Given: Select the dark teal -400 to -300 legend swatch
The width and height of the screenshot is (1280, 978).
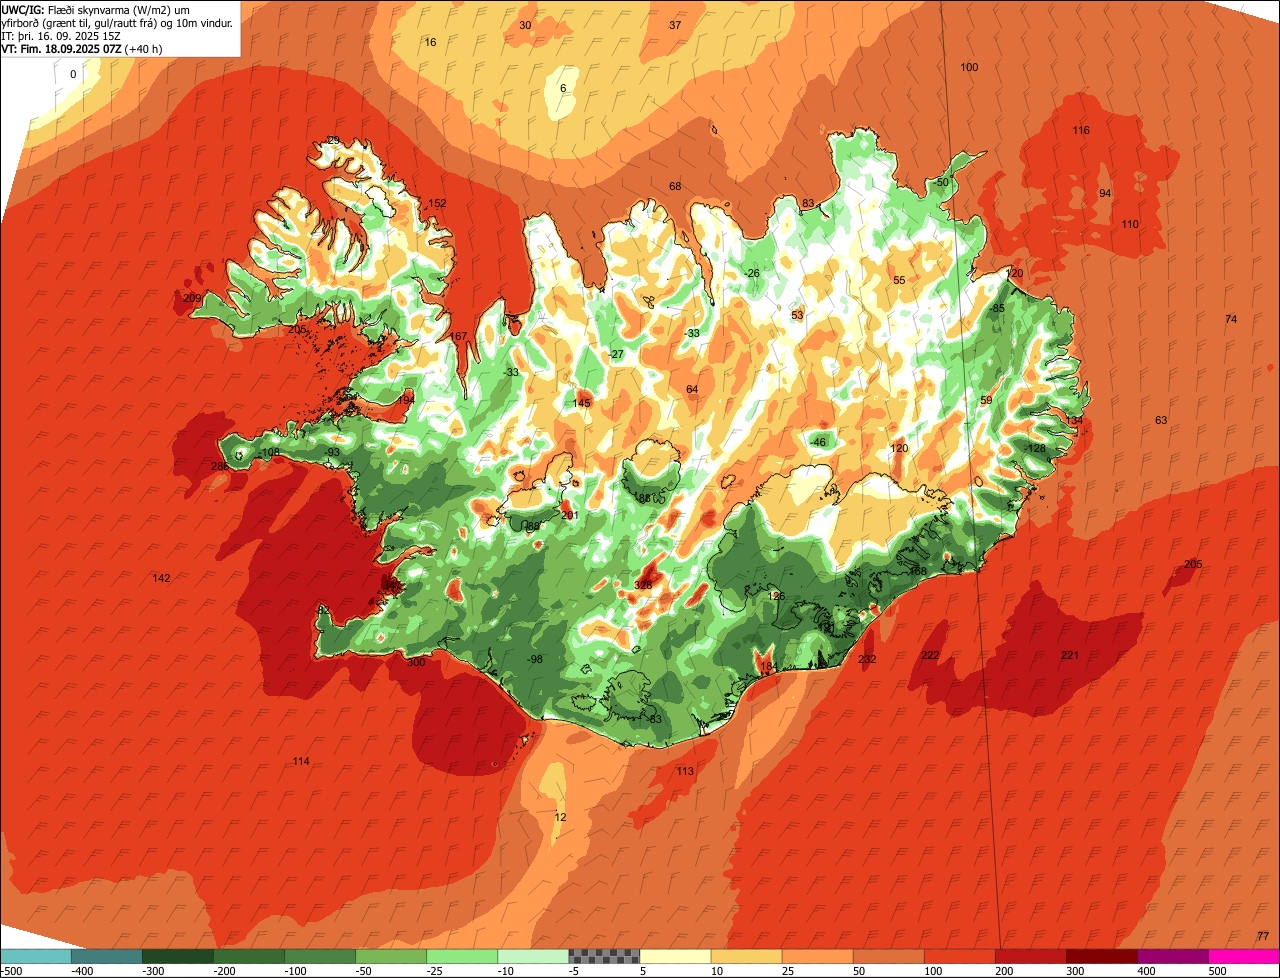Looking at the screenshot, I should [x=107, y=956].
